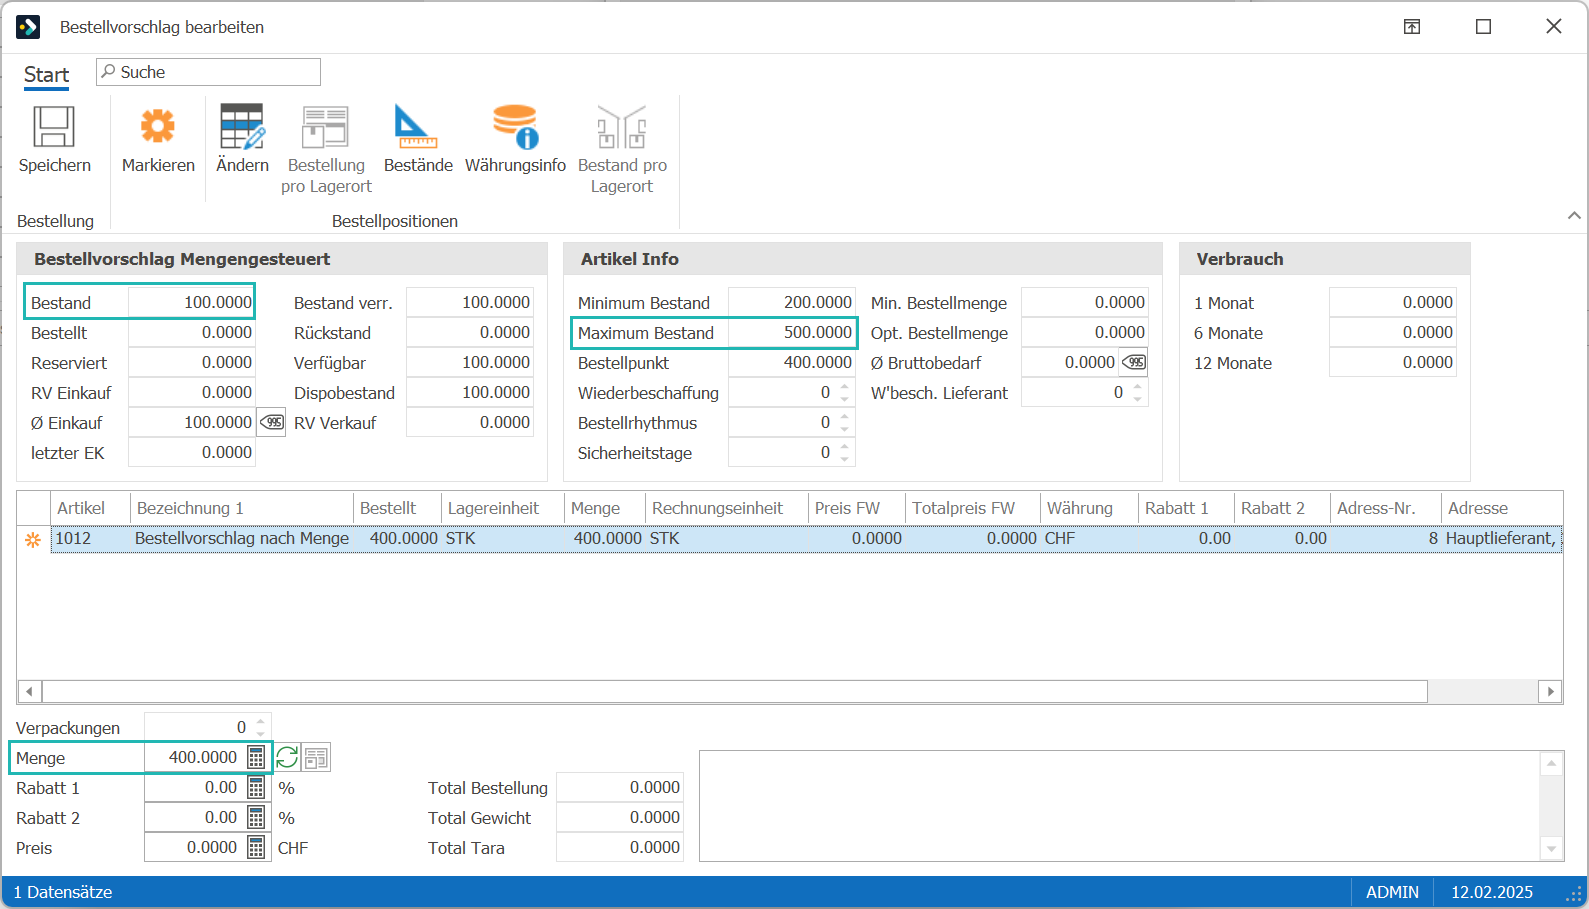Click Bestellung pro Lagerort icon

coord(326,127)
